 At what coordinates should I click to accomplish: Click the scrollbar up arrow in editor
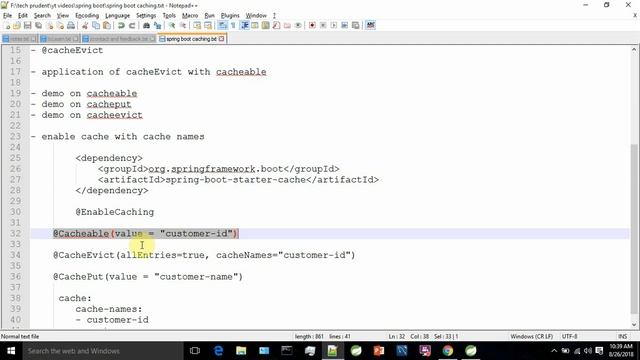point(633,49)
